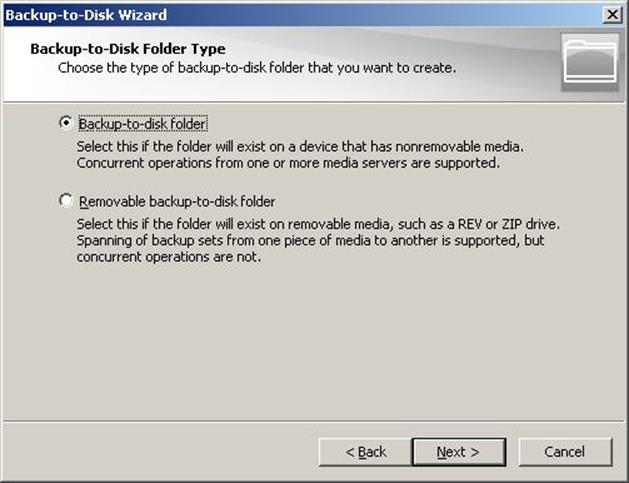This screenshot has height=483, width=629.
Task: Click the "Backup-to-Disk Folder Type" heading
Action: pyautogui.click(x=128, y=49)
